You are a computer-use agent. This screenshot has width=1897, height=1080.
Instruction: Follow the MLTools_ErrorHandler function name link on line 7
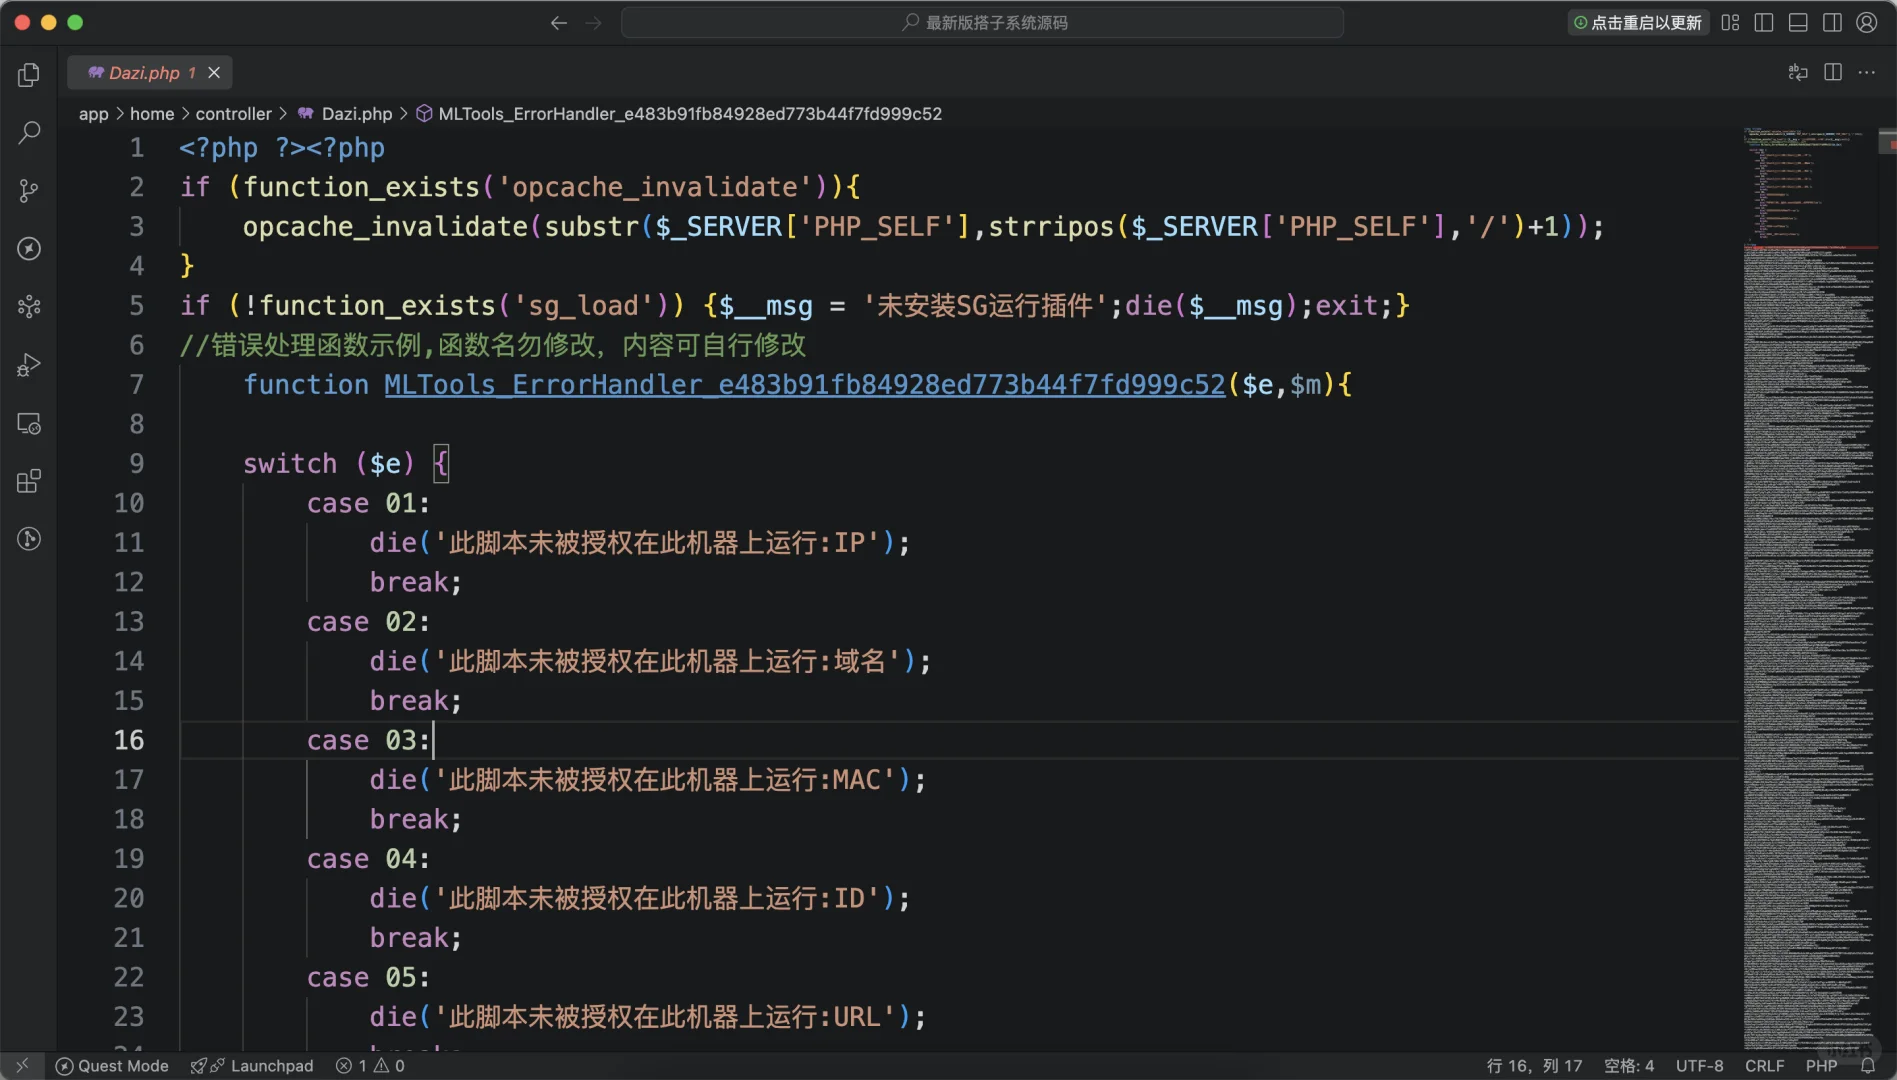(x=805, y=385)
